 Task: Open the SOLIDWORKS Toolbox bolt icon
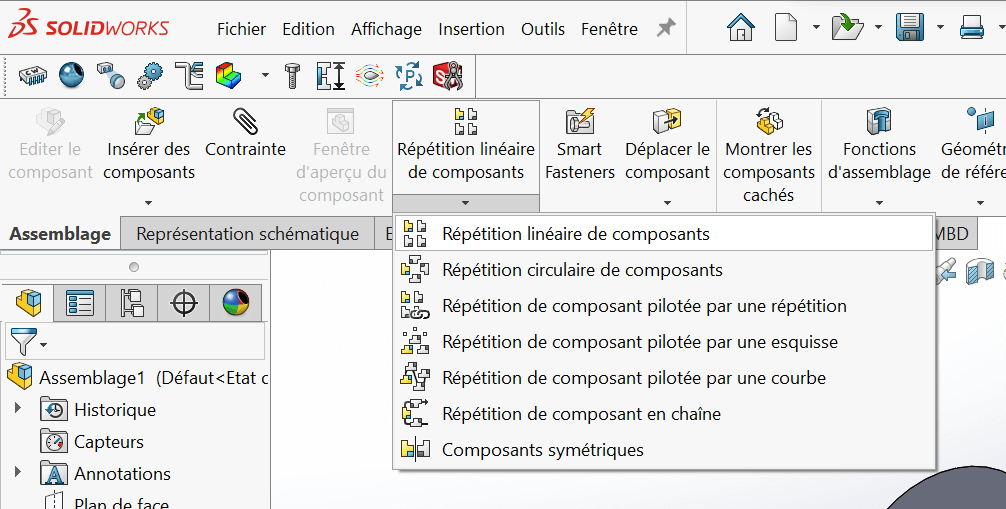[293, 75]
